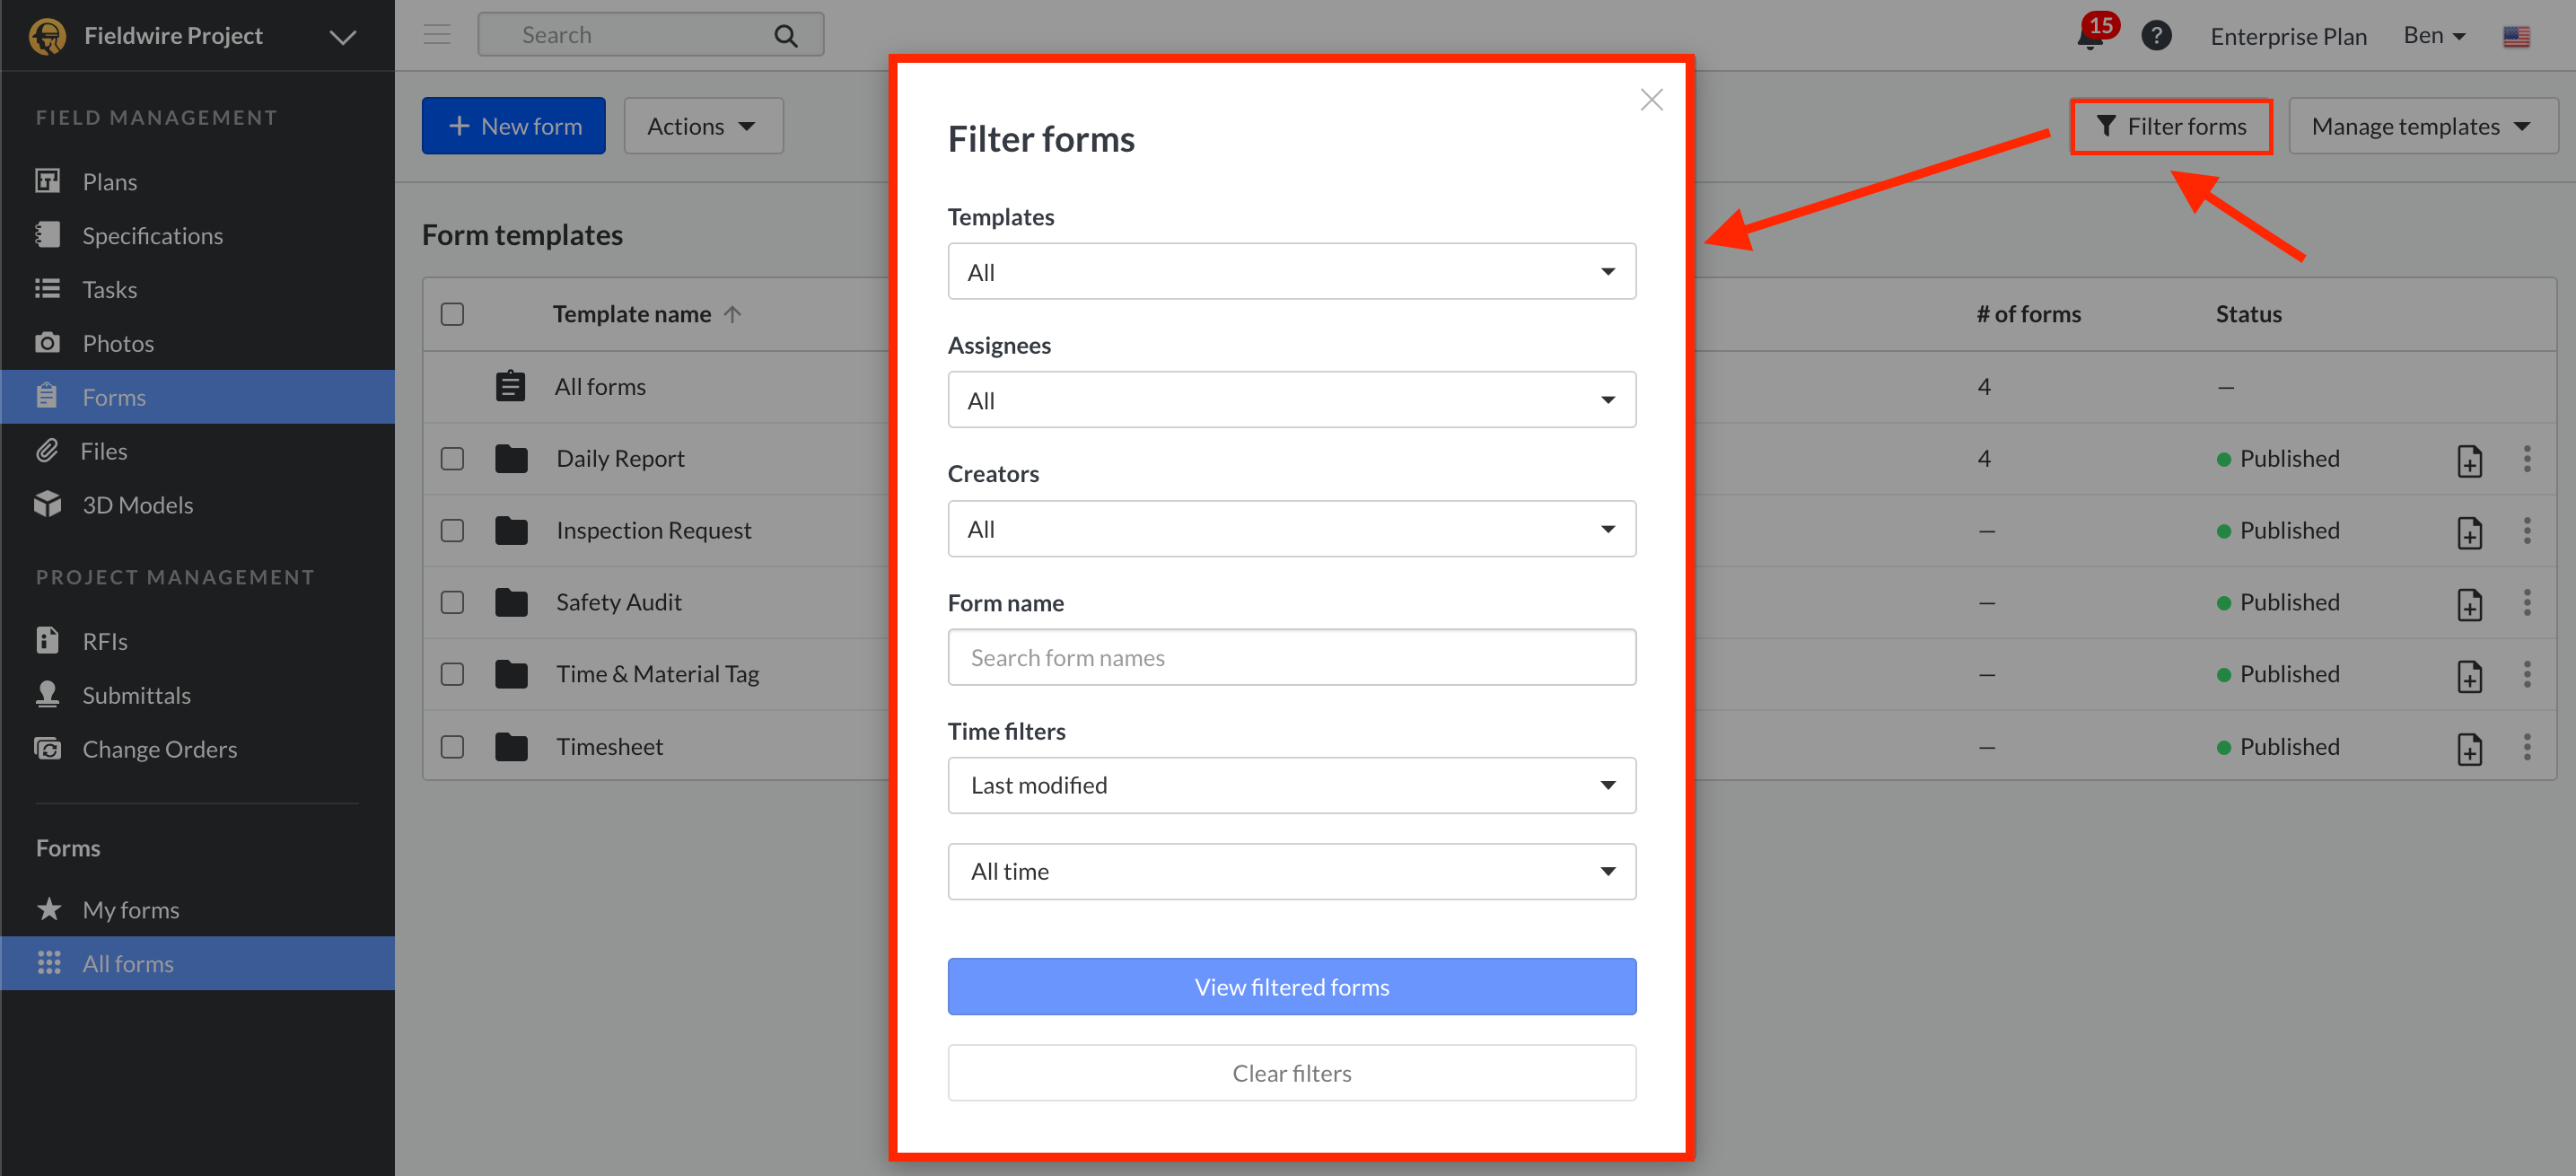Toggle the select-all templates checkbox
This screenshot has width=2576, height=1176.
click(x=452, y=315)
